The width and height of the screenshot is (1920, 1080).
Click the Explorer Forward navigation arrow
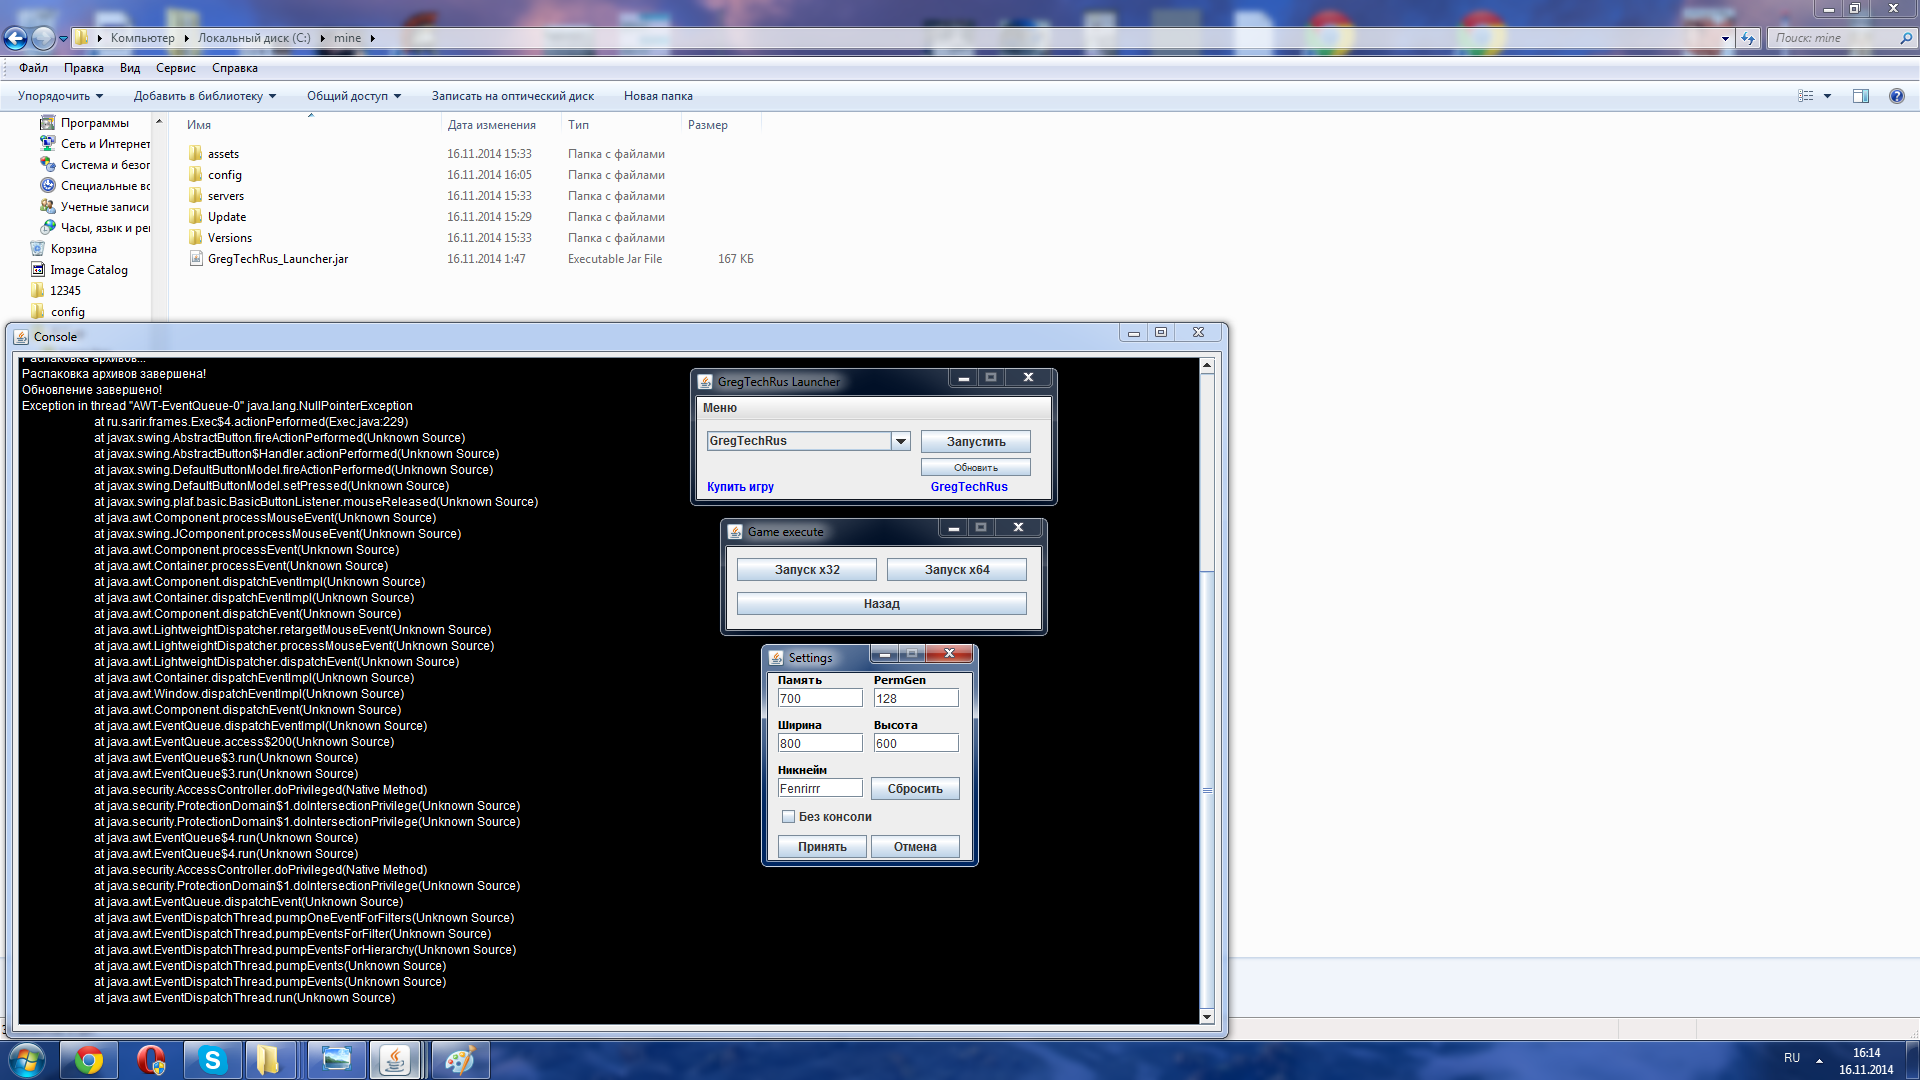pos(43,38)
